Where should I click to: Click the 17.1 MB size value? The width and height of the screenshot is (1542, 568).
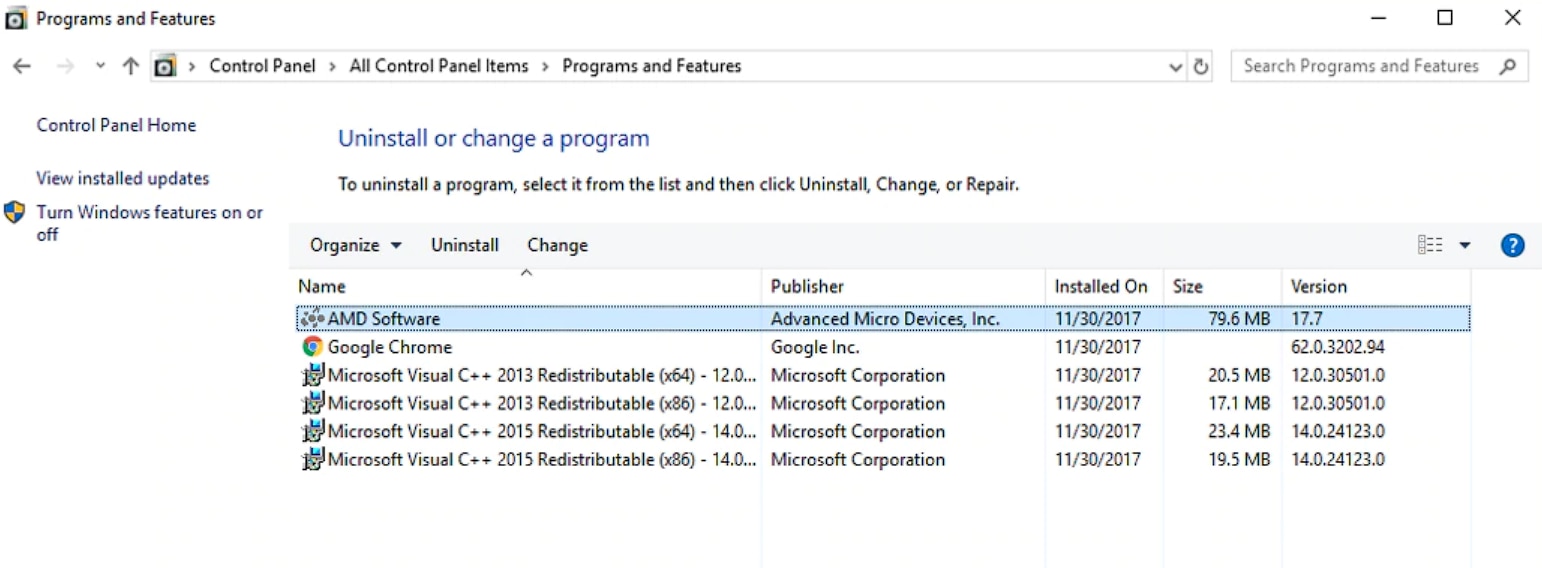pyautogui.click(x=1239, y=403)
